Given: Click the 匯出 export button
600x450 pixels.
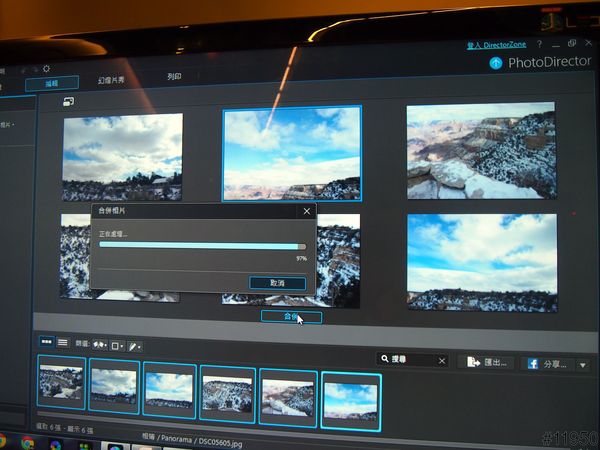Looking at the screenshot, I should (x=487, y=362).
